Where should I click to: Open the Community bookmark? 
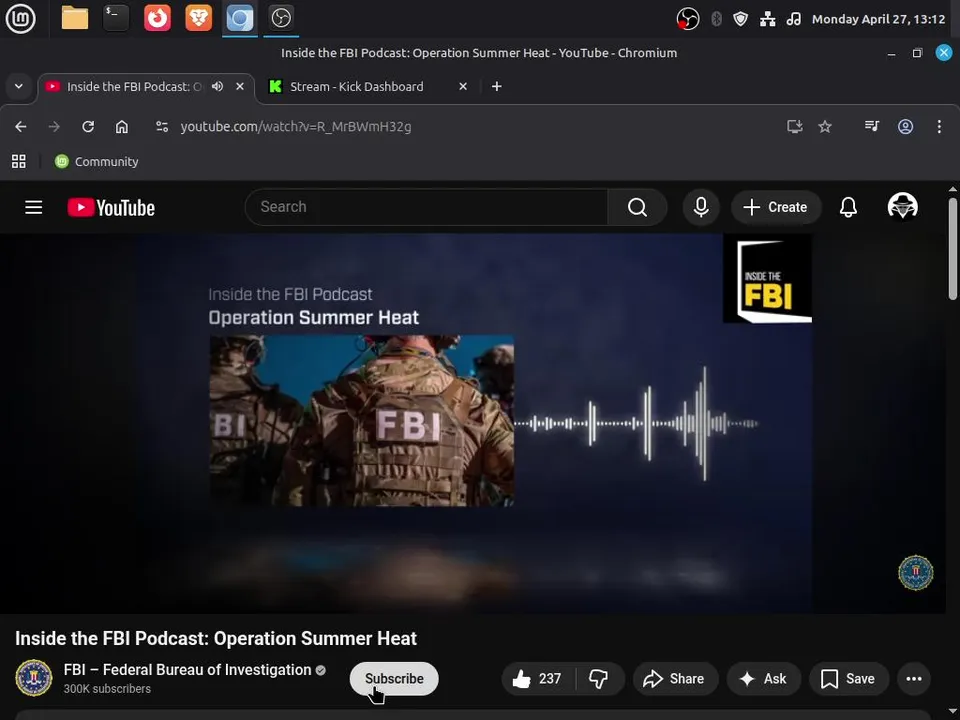click(x=97, y=162)
